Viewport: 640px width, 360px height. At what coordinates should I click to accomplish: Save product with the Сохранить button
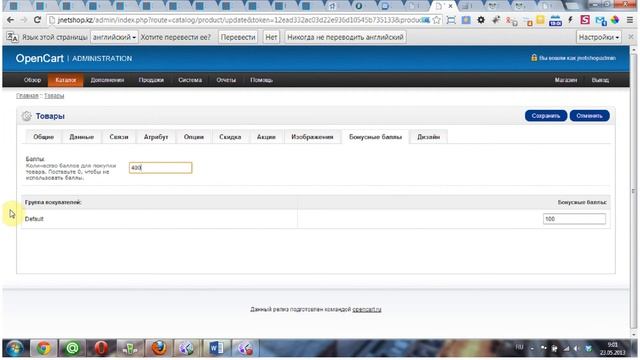pyautogui.click(x=546, y=116)
